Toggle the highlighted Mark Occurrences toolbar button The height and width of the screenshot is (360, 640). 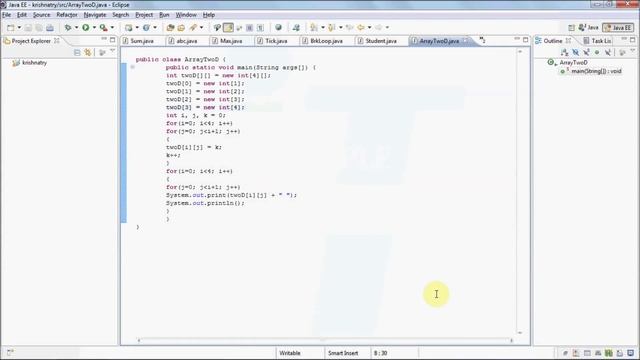tap(228, 28)
